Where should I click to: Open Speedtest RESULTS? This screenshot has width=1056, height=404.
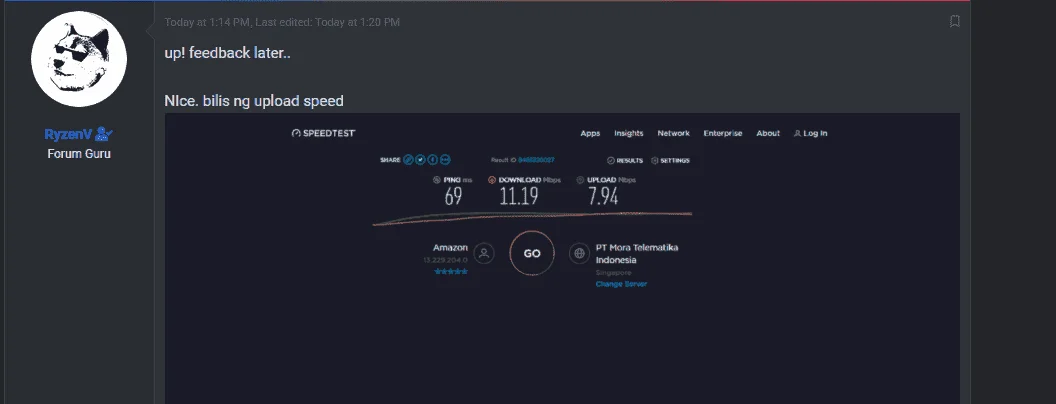624,161
